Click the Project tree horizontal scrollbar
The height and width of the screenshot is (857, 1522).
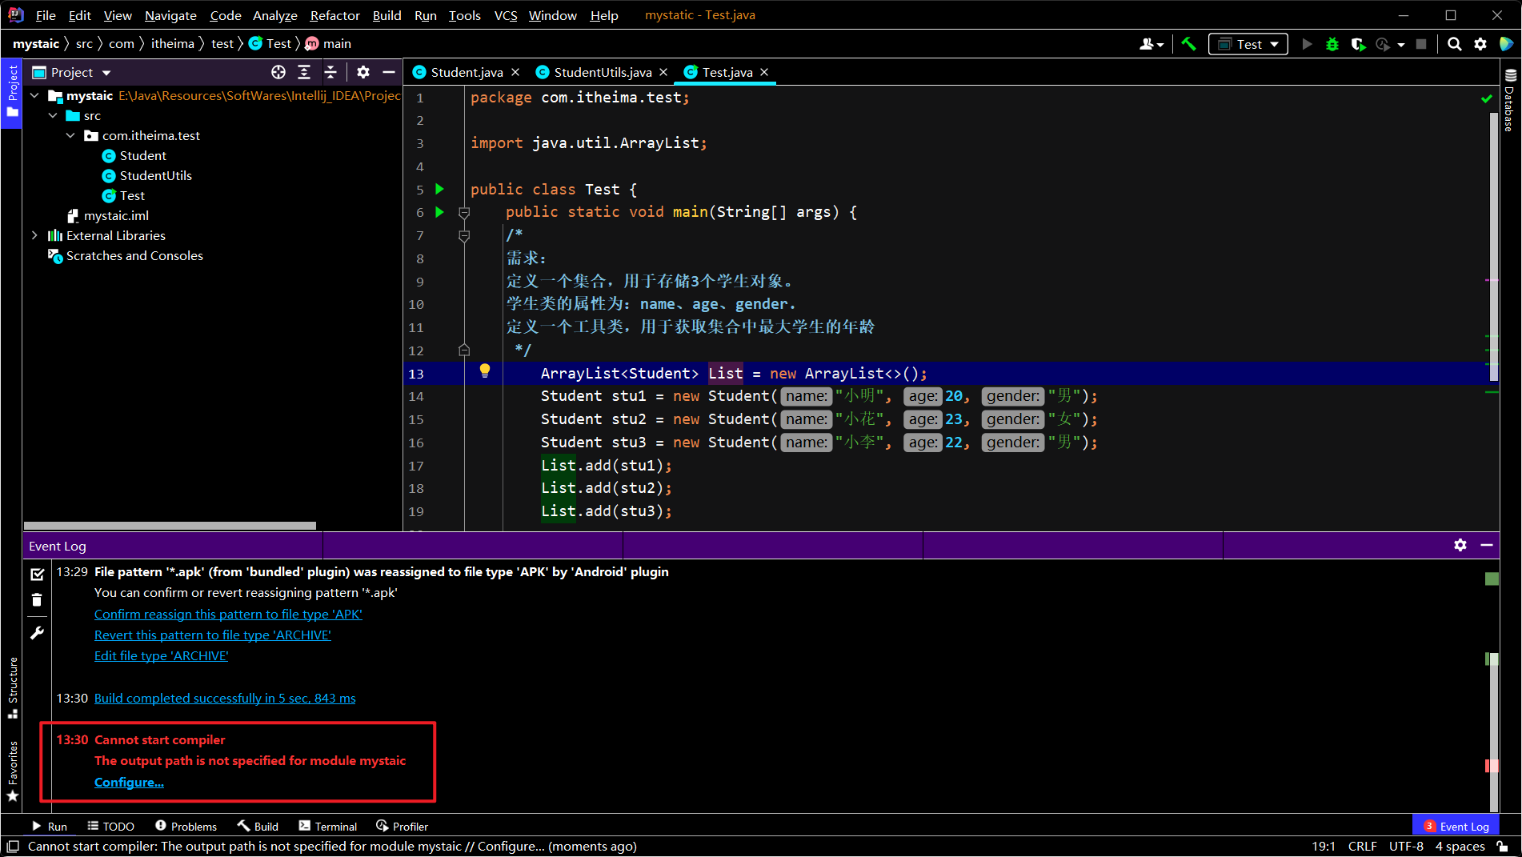[x=170, y=525]
